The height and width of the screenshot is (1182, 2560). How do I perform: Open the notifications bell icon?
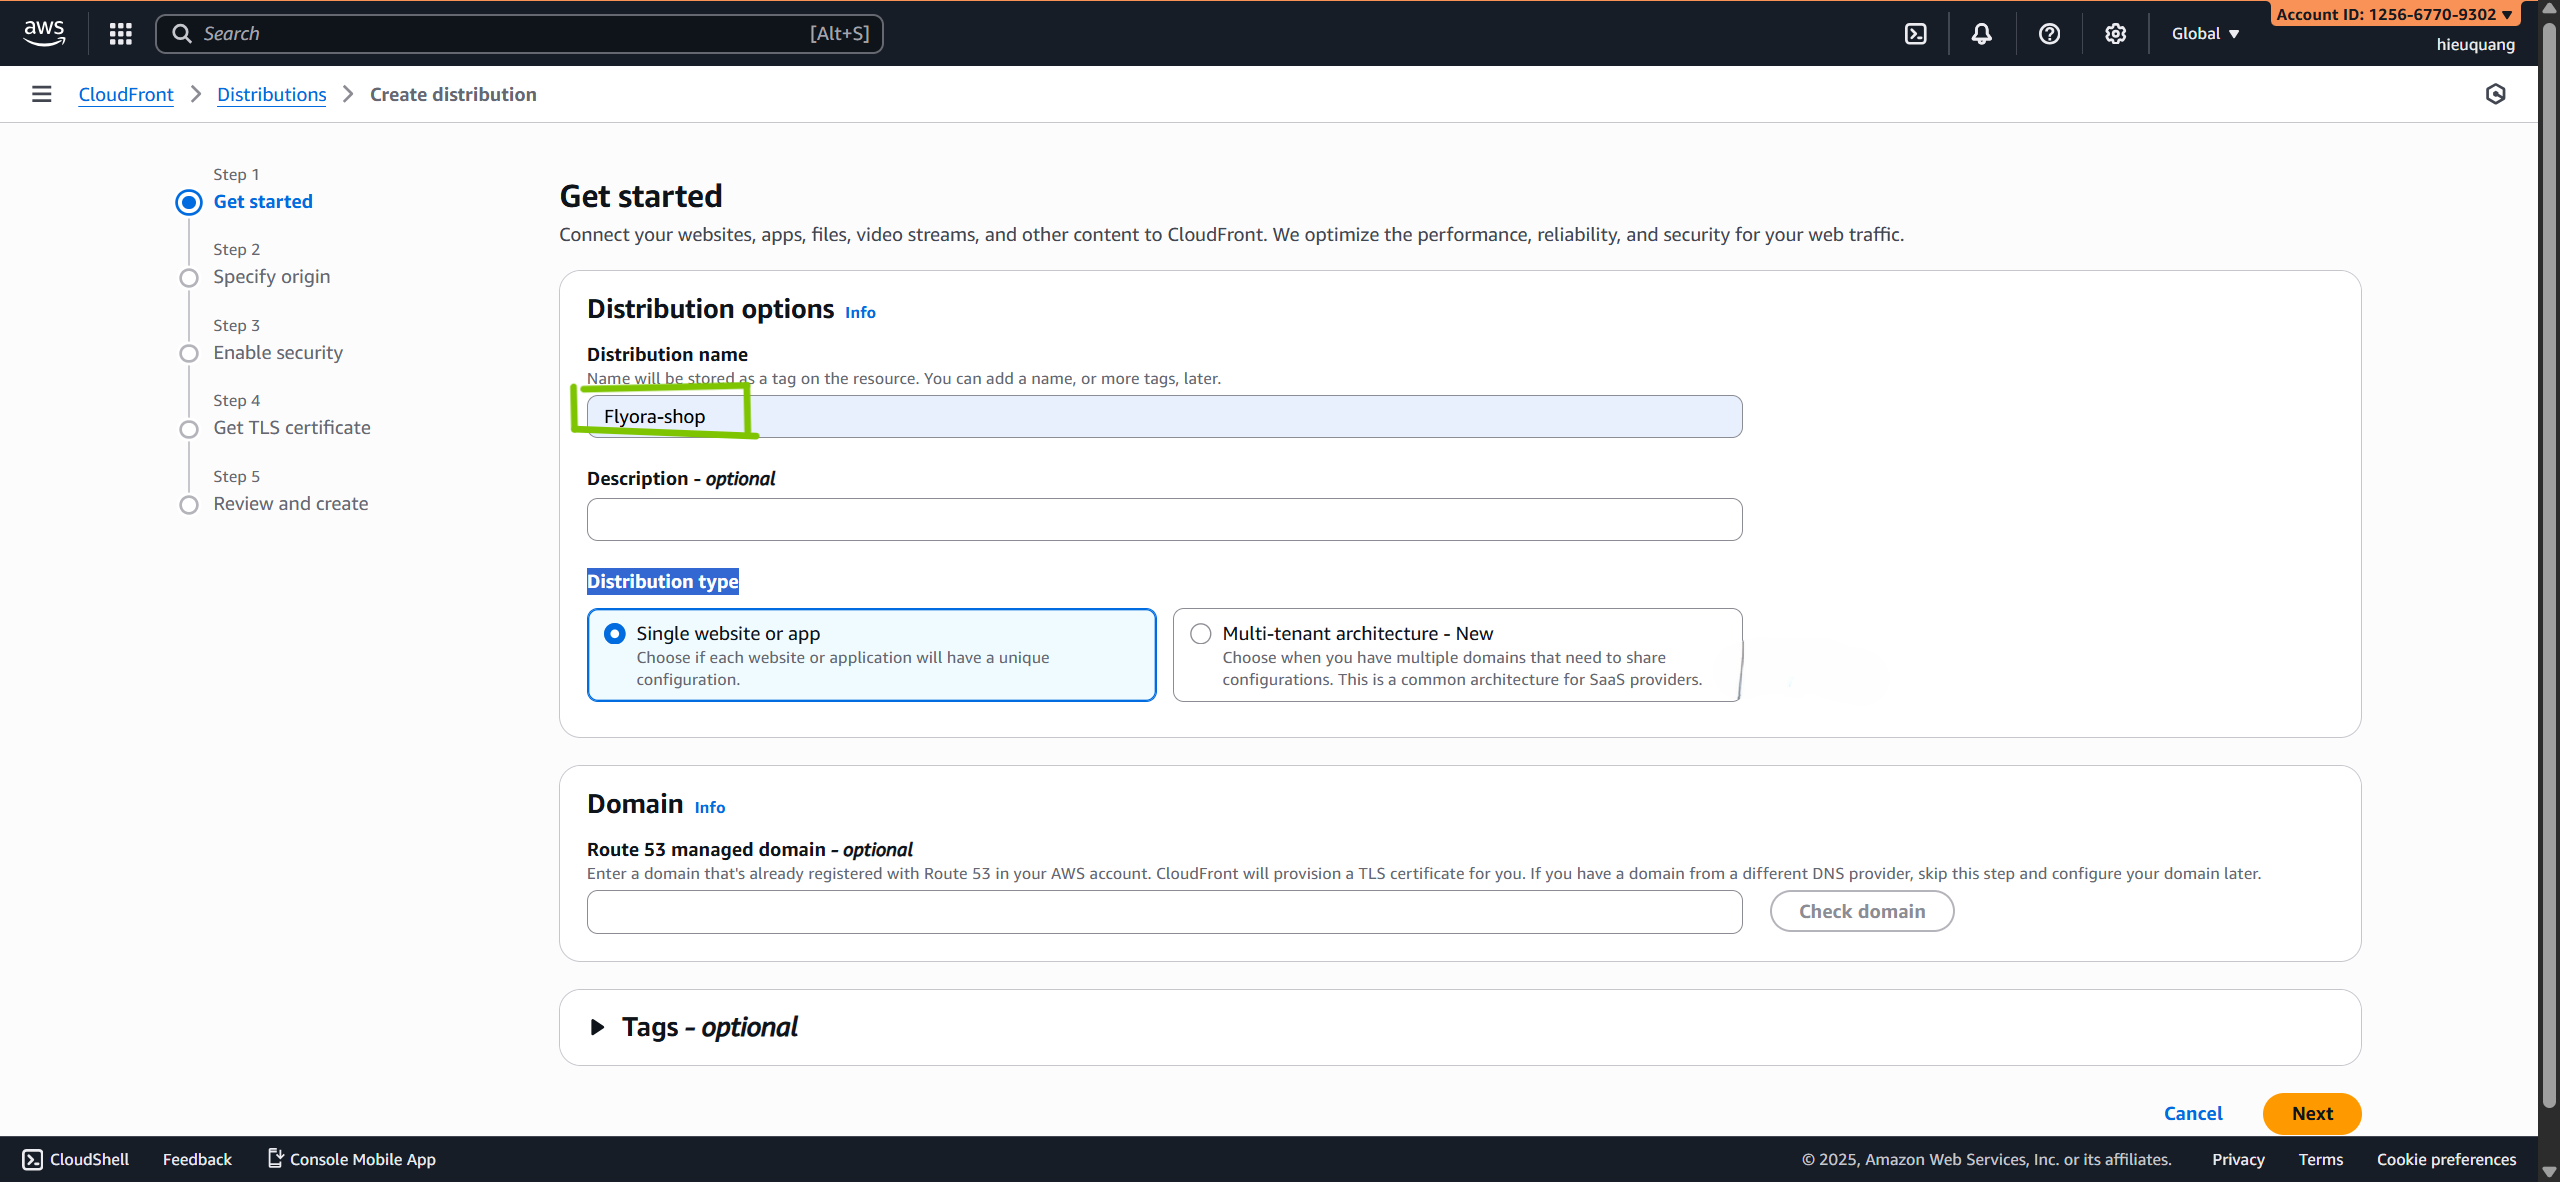pos(1981,34)
